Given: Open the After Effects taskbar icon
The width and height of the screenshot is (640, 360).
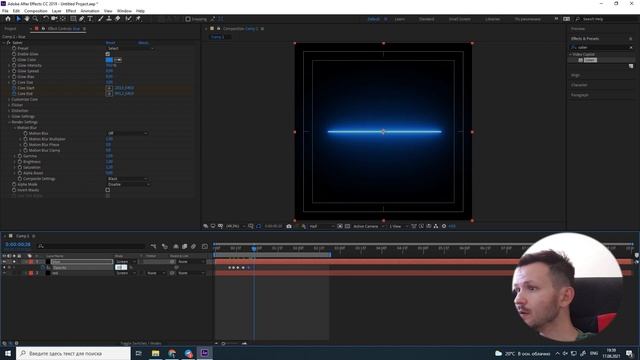Looking at the screenshot, I should point(204,353).
